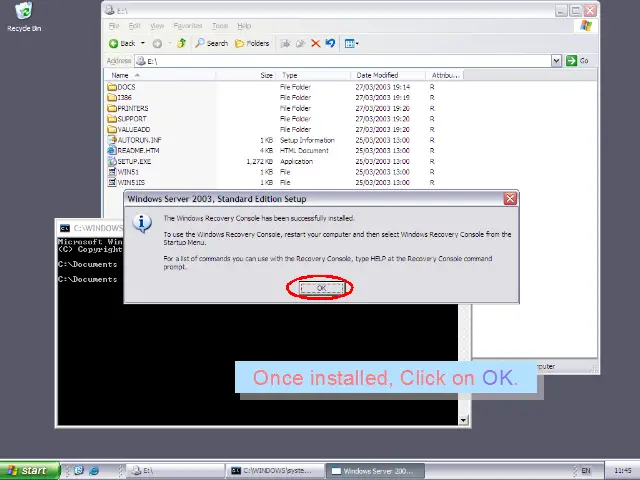Screen dimensions: 640x480
Task: Go up one folder level icon
Action: pos(182,43)
